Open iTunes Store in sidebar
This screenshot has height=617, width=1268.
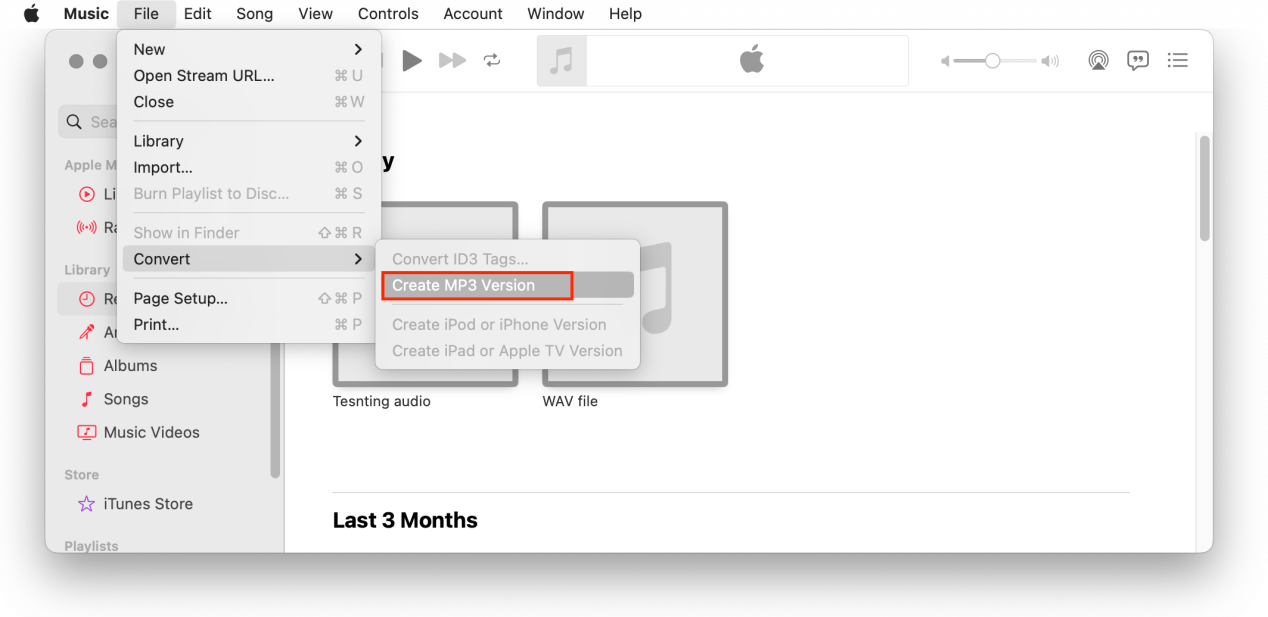coord(148,504)
